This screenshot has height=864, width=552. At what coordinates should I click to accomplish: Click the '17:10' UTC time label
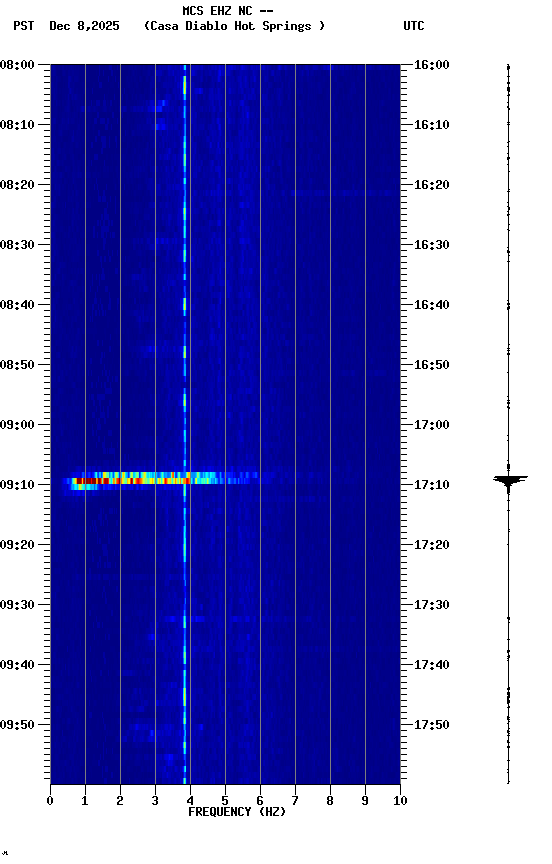[x=432, y=485]
